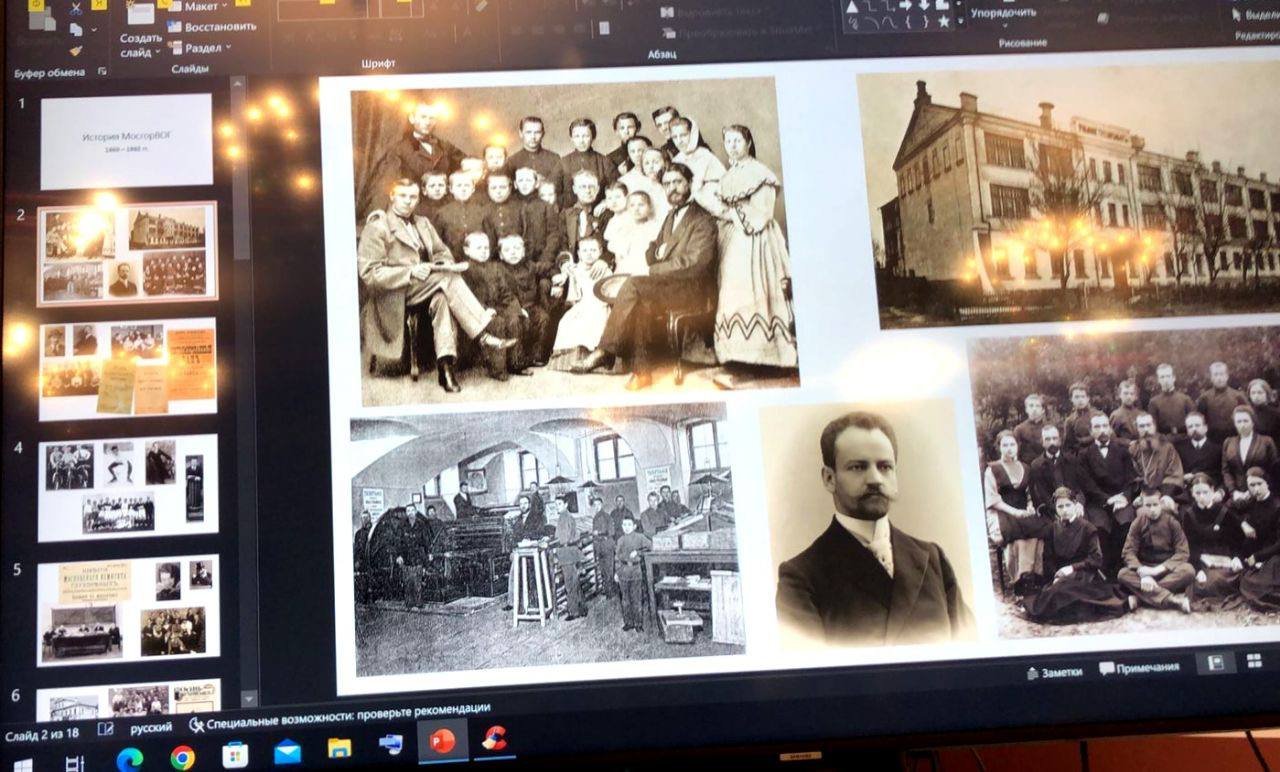Select slide 3 thumbnail in panel
The width and height of the screenshot is (1280, 772).
click(128, 369)
